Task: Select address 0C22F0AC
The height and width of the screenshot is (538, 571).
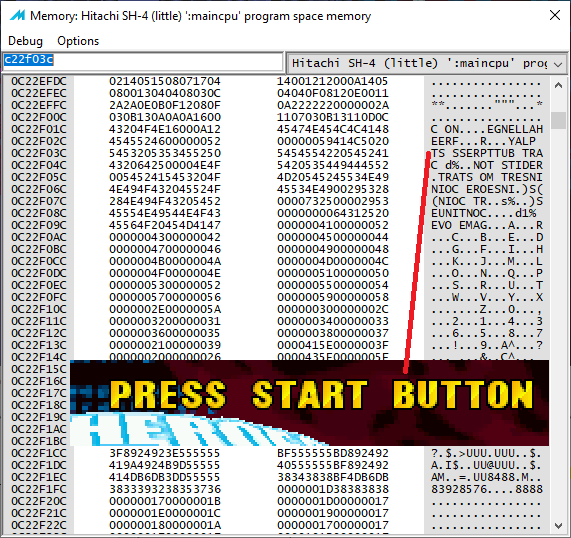Action: (x=39, y=237)
